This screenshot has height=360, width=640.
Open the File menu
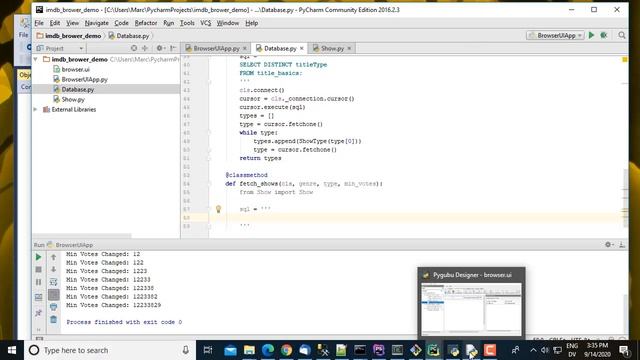pos(39,23)
